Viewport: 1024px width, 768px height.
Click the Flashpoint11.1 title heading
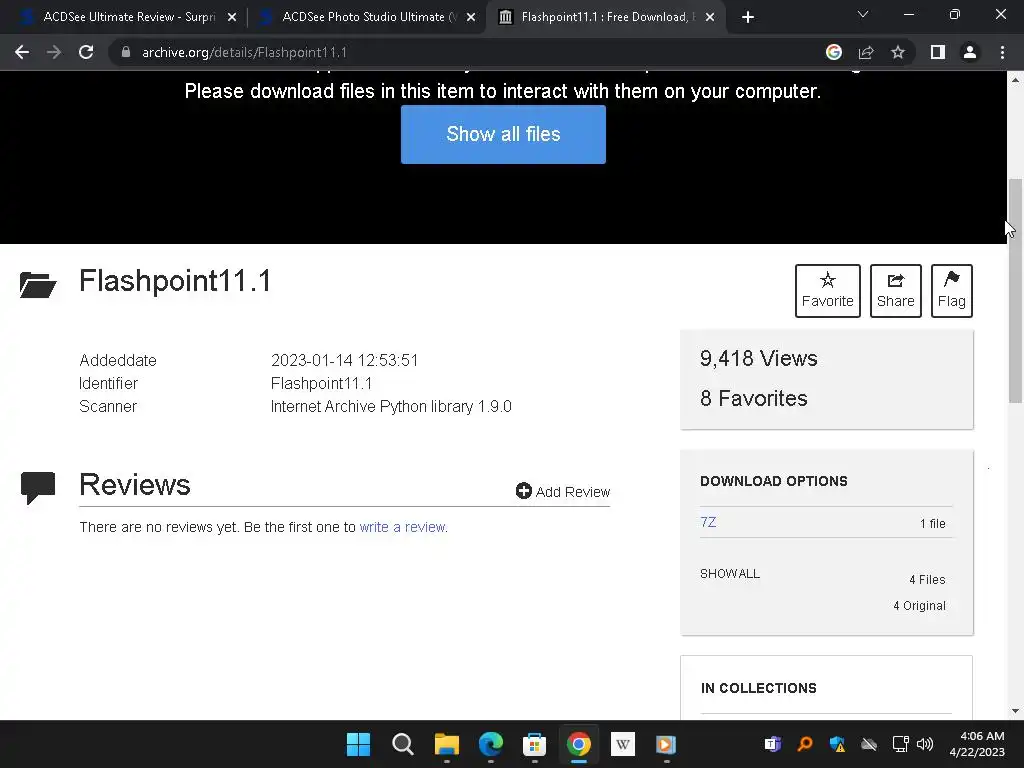tap(174, 281)
